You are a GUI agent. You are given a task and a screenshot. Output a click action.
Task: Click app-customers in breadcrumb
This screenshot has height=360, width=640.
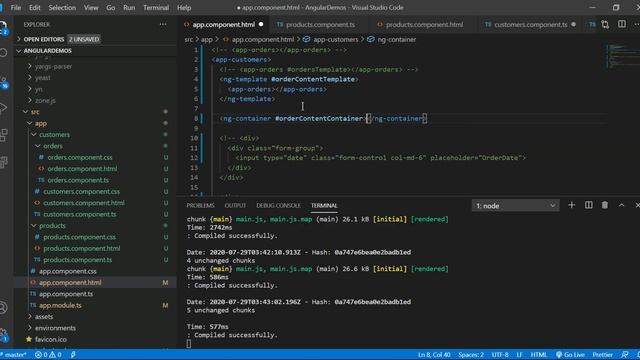336,40
